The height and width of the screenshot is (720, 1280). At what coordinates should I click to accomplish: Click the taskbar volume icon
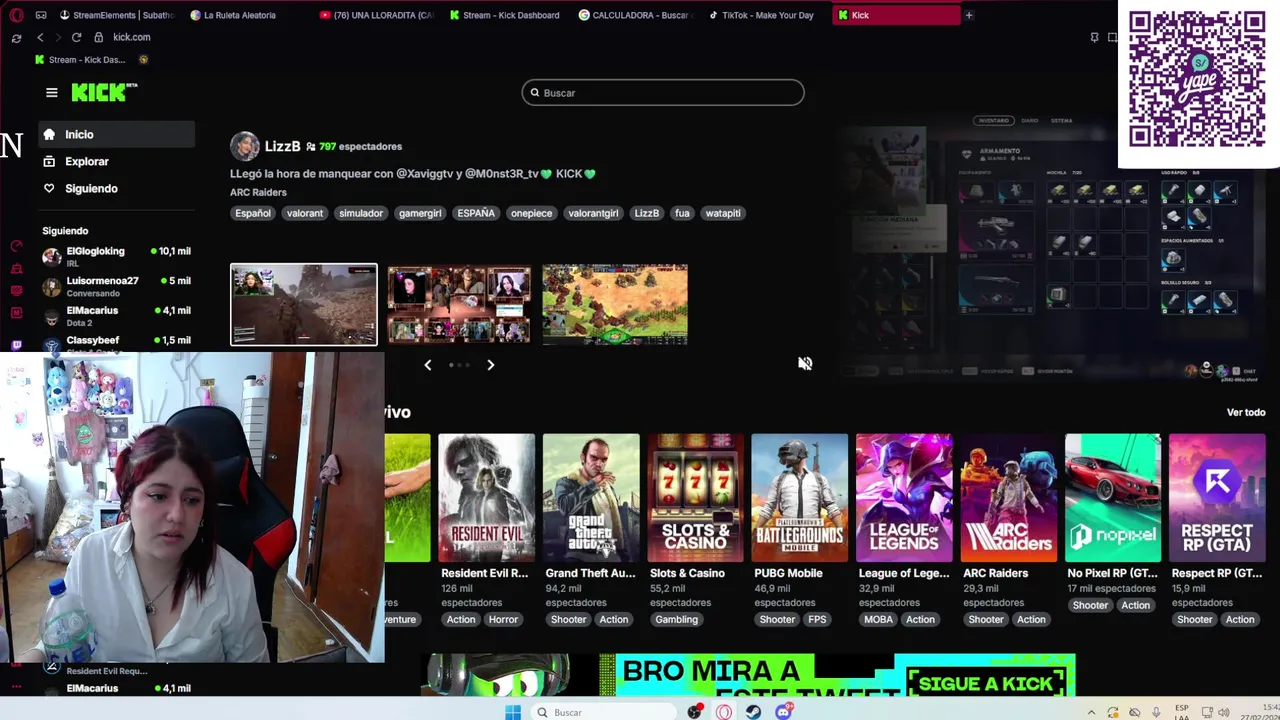point(1224,712)
